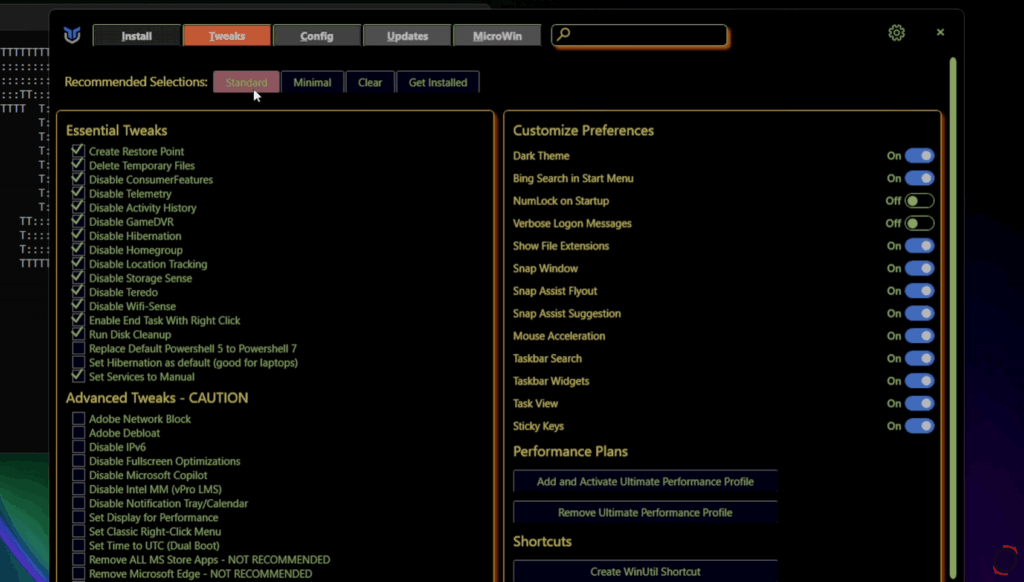Disable the Taskbar Search toggle
Screen dimensions: 1024x582
[920, 359]
